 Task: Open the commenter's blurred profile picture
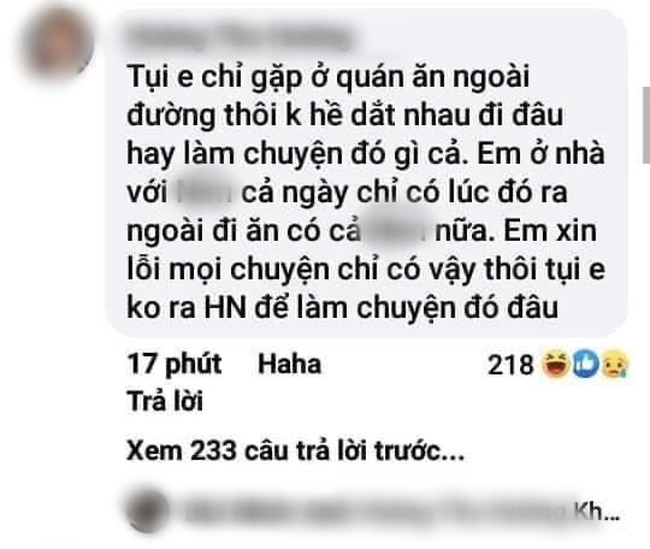click(x=57, y=43)
